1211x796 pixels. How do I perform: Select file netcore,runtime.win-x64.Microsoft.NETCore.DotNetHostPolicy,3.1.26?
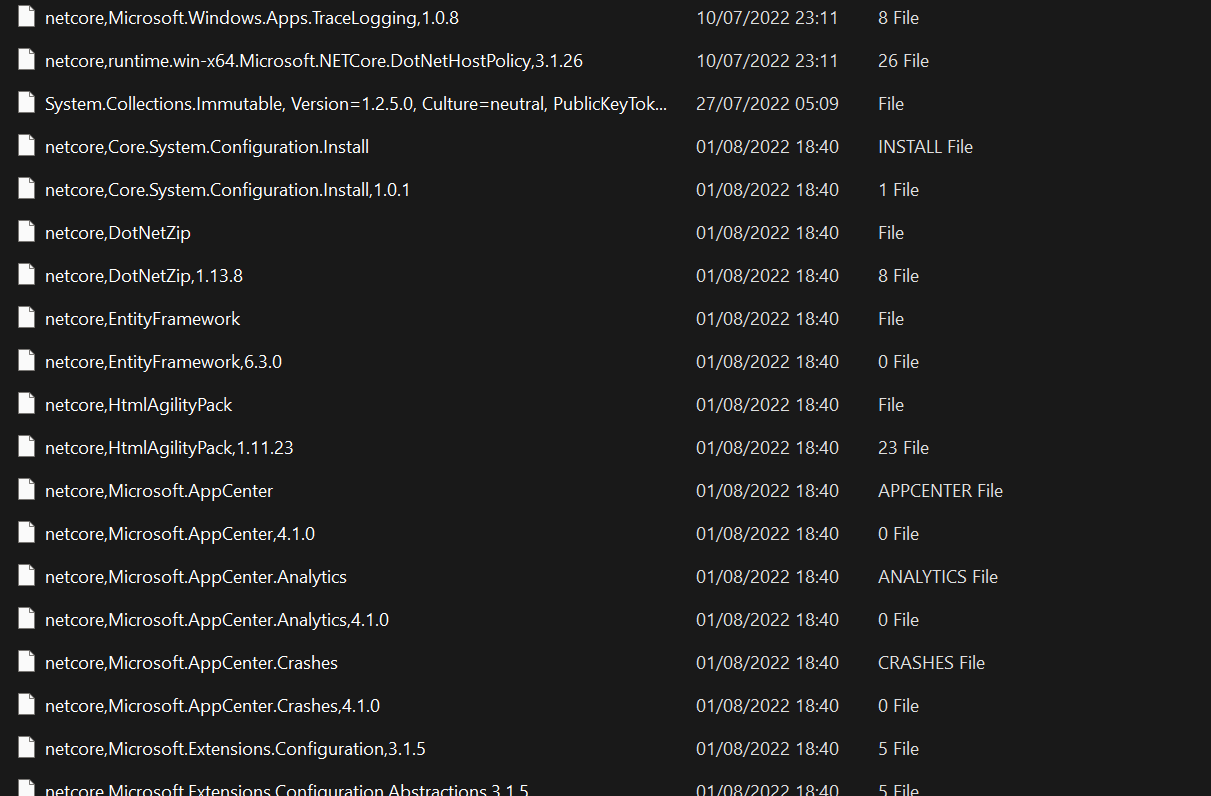pos(314,61)
